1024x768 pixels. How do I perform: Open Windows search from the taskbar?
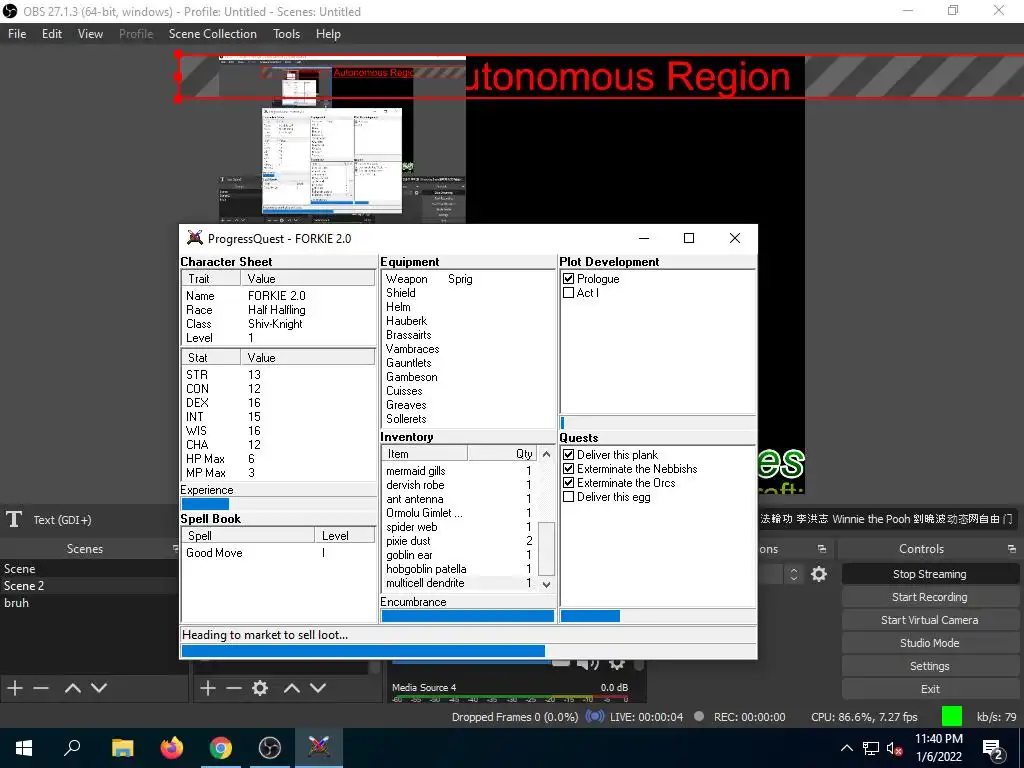(x=72, y=748)
